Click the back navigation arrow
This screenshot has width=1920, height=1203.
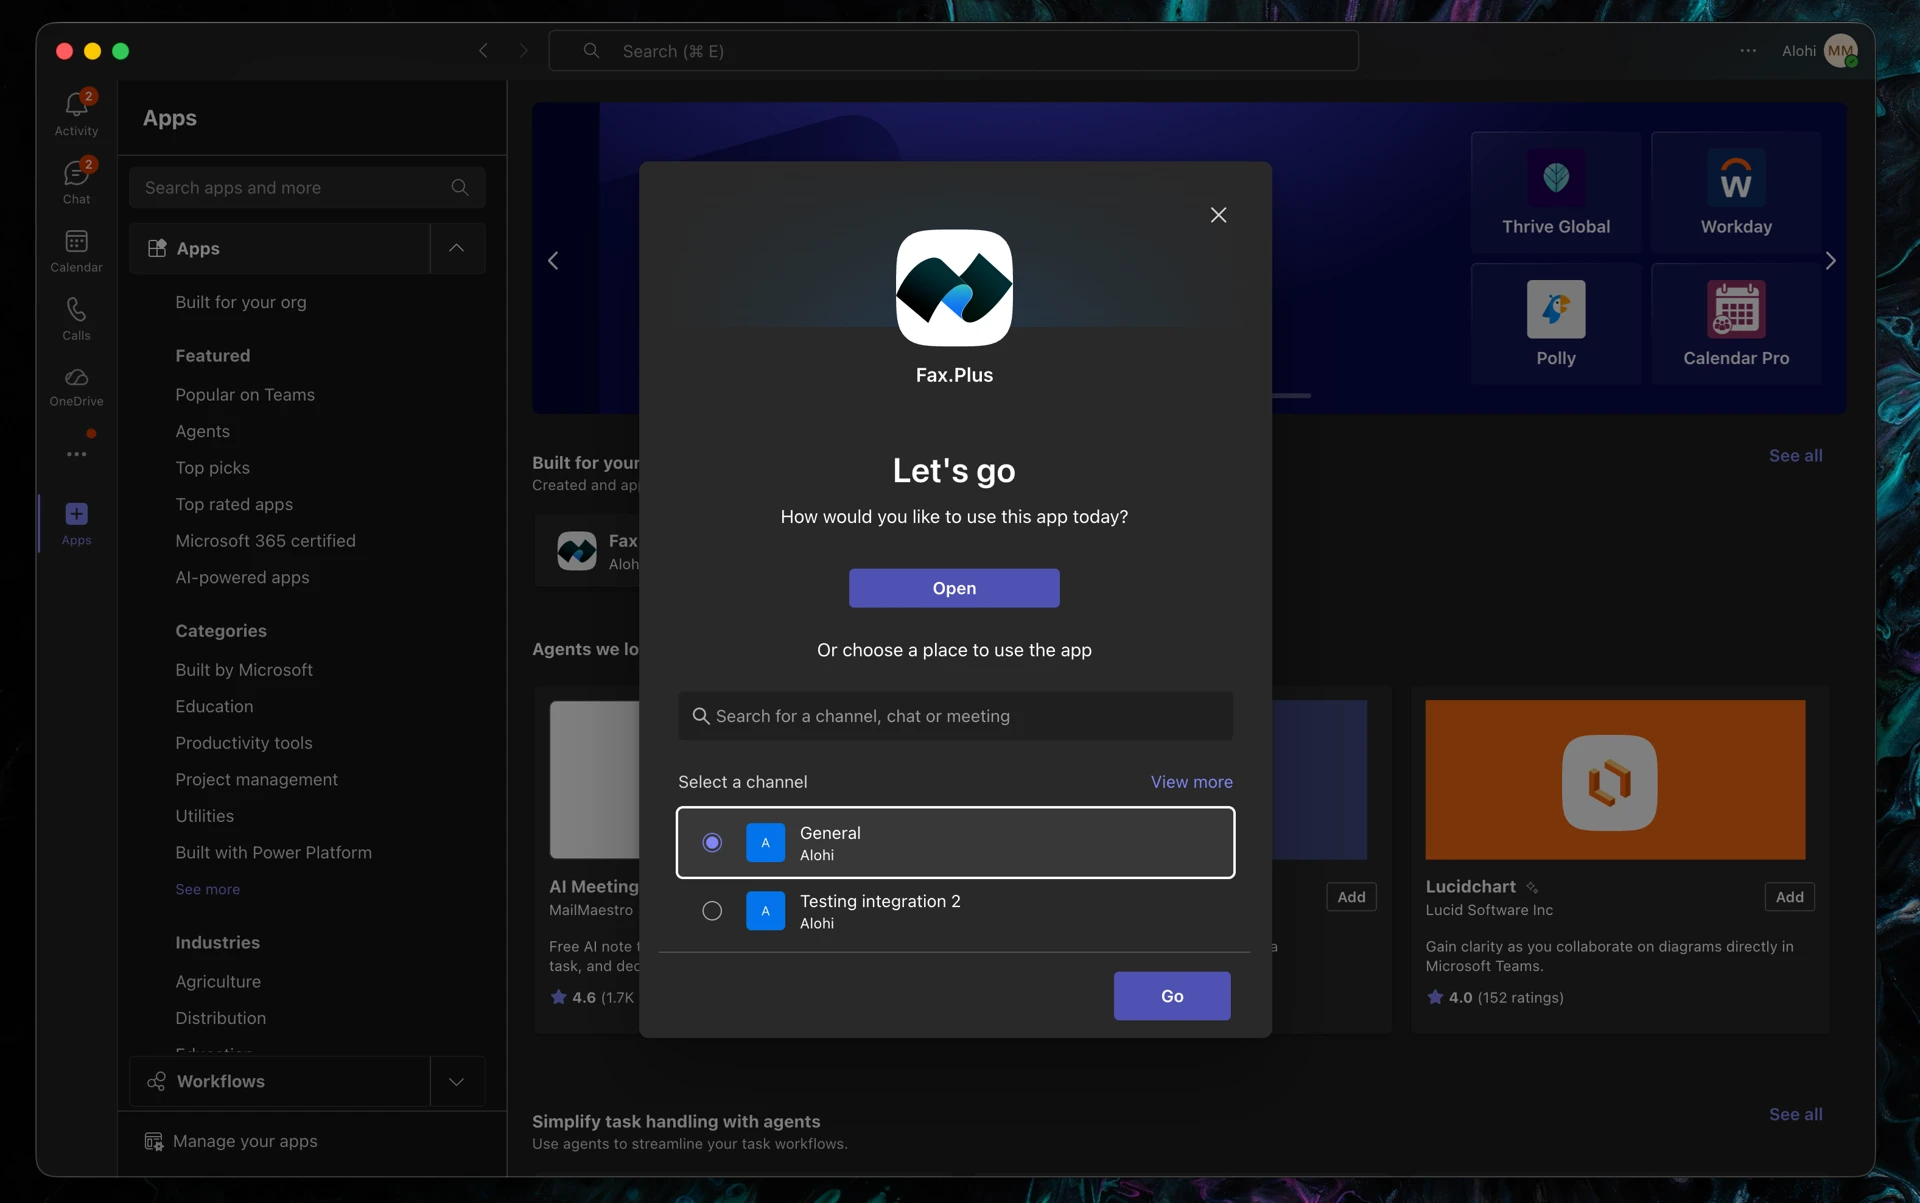(483, 51)
